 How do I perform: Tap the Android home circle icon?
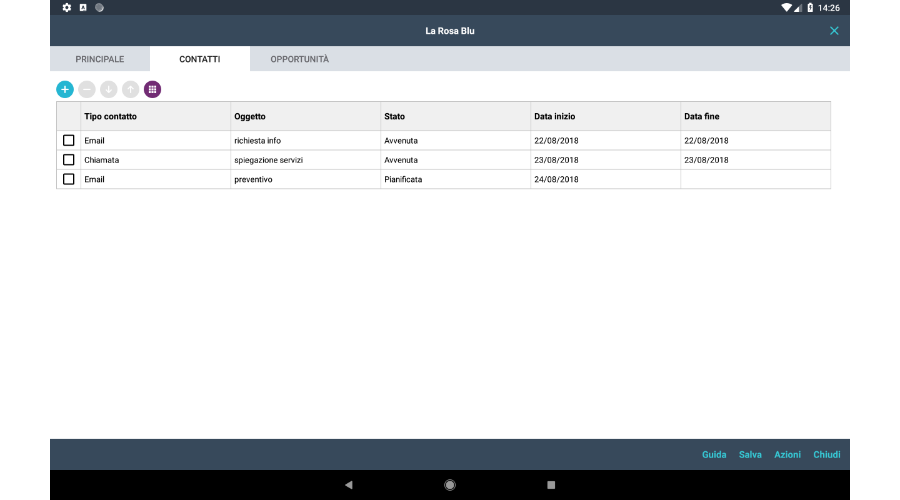450,485
